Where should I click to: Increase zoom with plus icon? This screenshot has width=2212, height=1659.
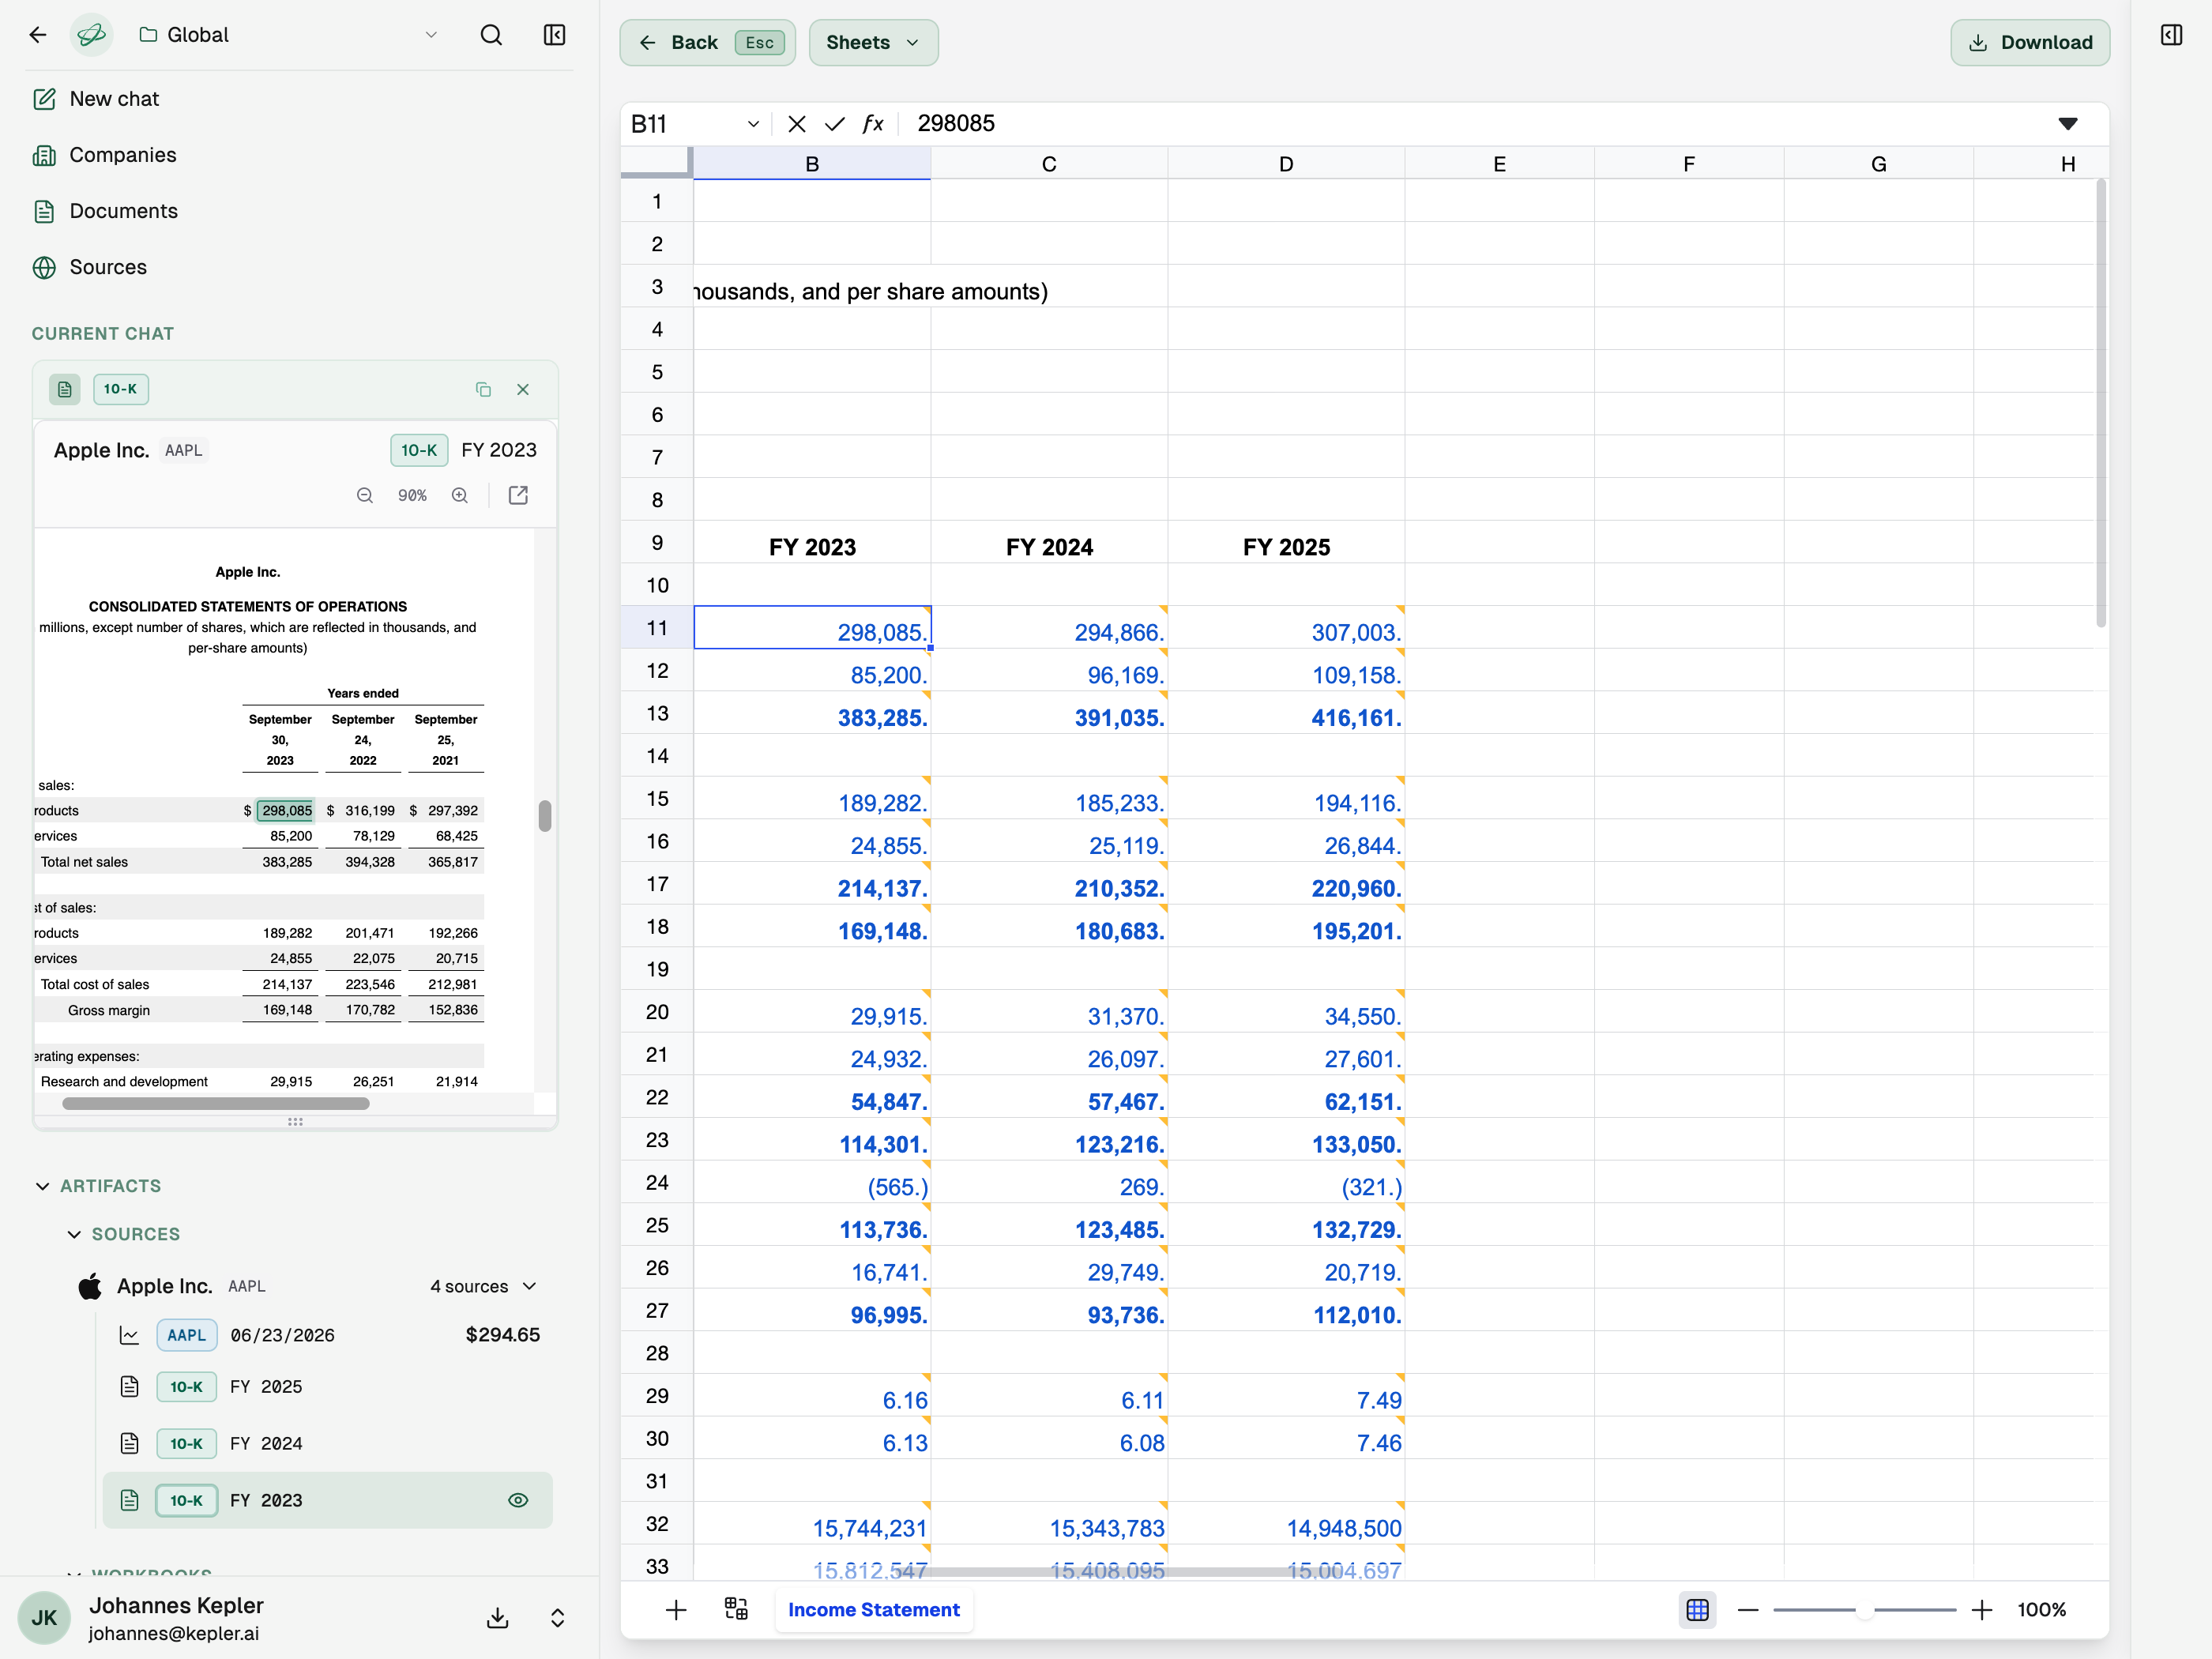[1982, 1610]
